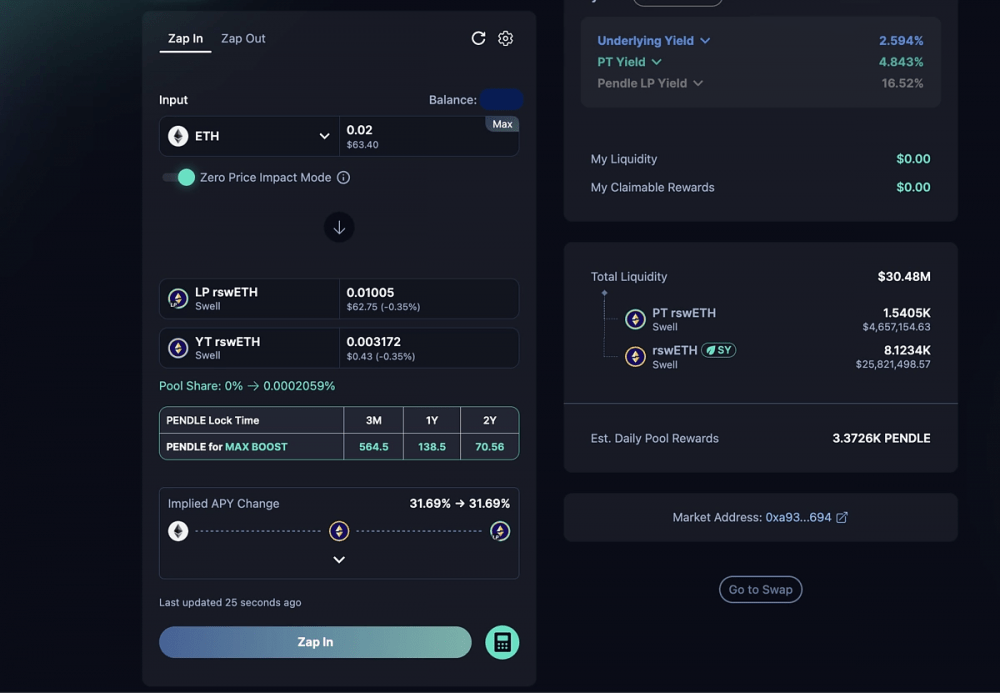Click the My Claimable Rewards $0.00 value
The image size is (1000, 693).
tap(913, 187)
